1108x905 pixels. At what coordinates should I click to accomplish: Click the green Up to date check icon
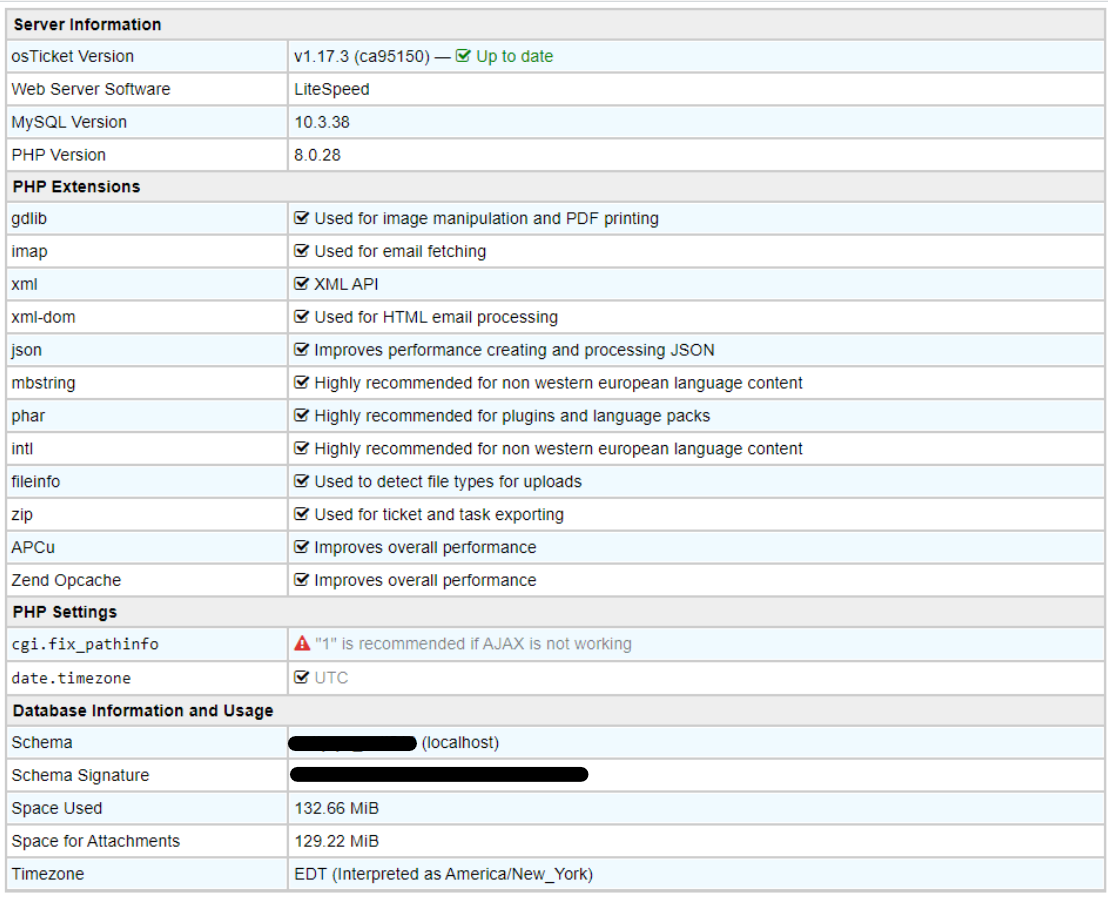point(463,56)
